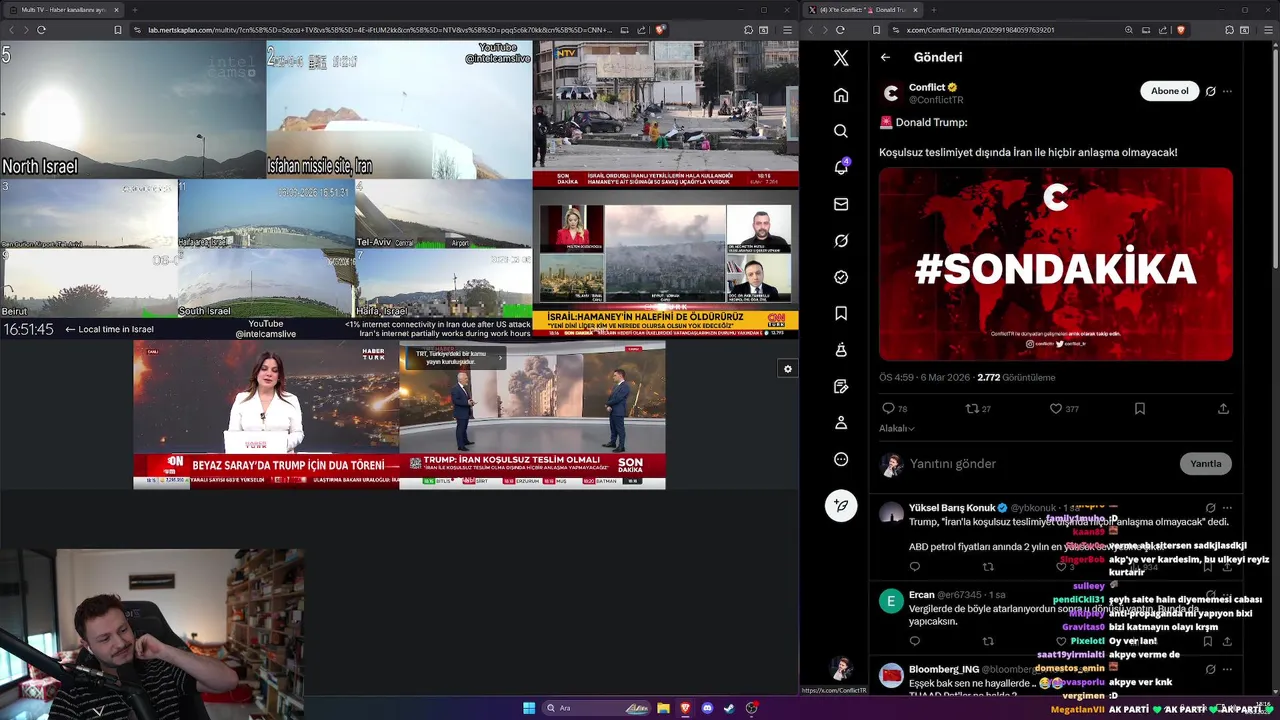Open X profile icon in sidebar
The width and height of the screenshot is (1280, 720).
pyautogui.click(x=841, y=423)
